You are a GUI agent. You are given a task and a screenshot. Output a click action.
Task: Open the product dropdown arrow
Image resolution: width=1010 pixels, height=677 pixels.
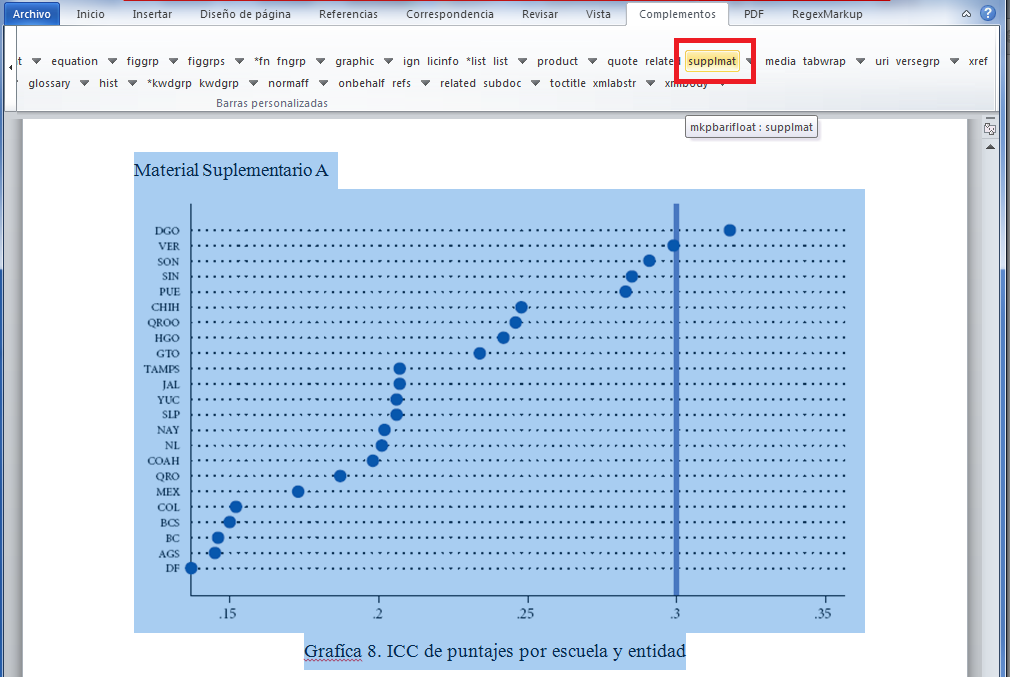[x=593, y=62]
